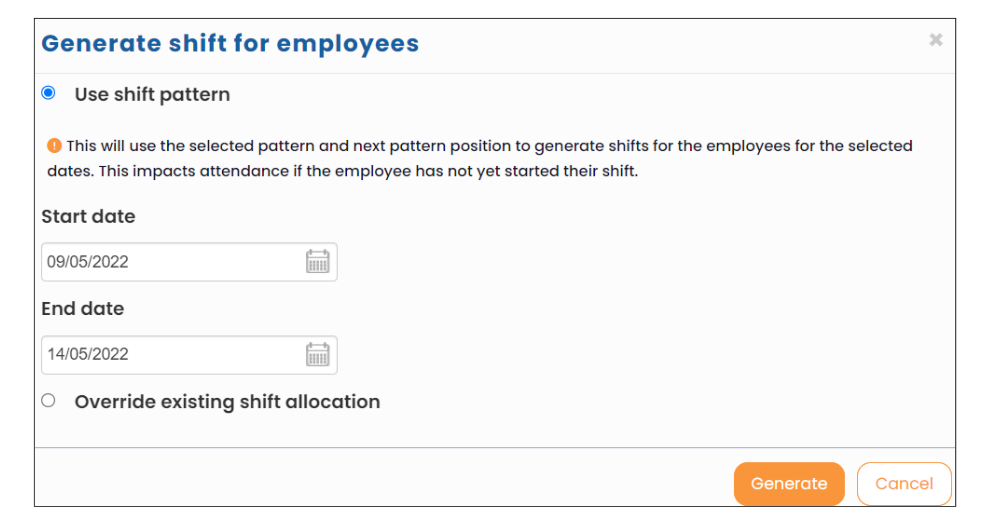Image resolution: width=990 pixels, height=525 pixels.
Task: Click the warning line starting 'dates. This impacts'
Action: click(343, 171)
